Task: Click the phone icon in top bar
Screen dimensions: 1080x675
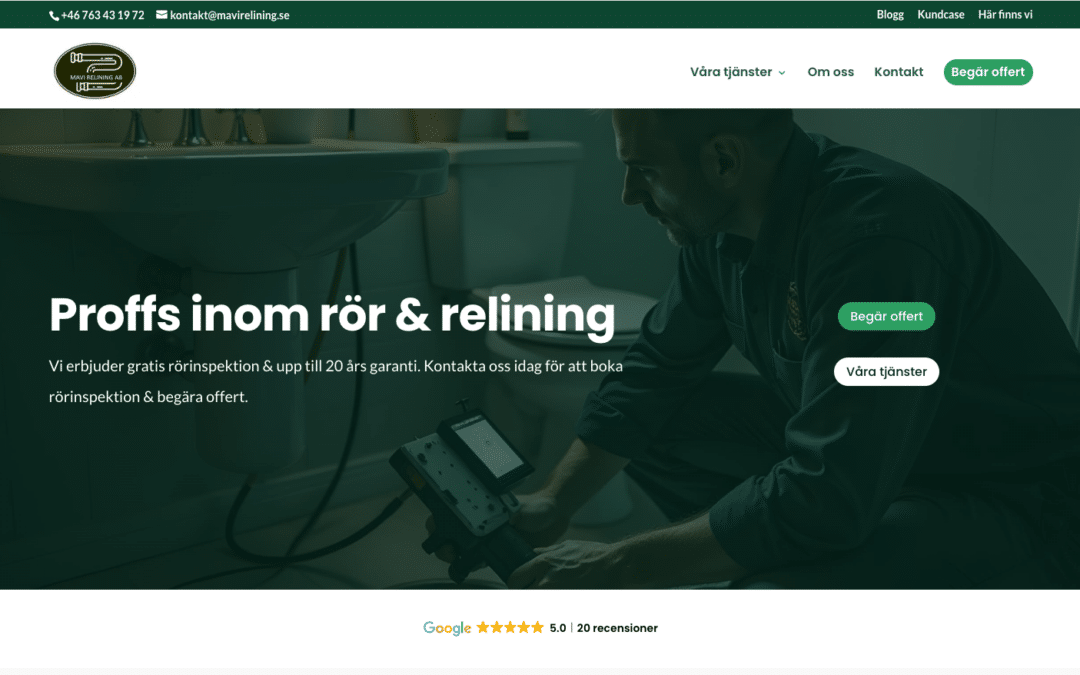Action: point(54,15)
